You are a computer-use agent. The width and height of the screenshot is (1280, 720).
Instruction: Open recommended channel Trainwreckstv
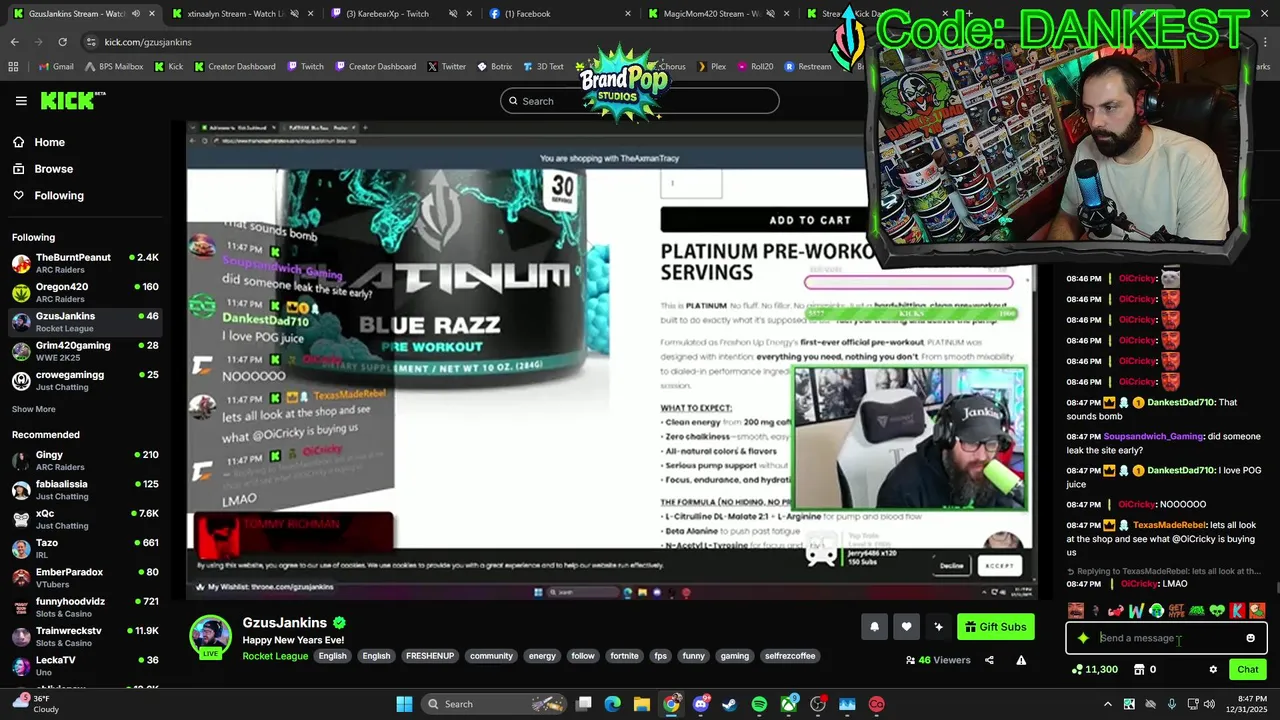click(x=85, y=636)
